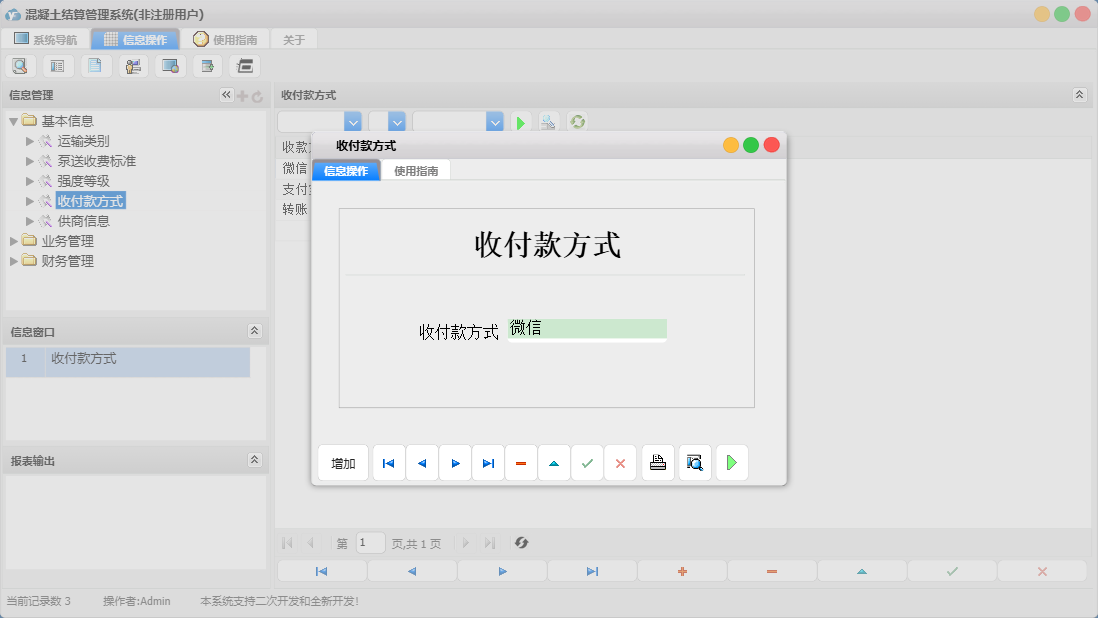Collapse the 信息管理 panel with double-arrow
Viewport: 1098px width, 618px height.
(226, 95)
